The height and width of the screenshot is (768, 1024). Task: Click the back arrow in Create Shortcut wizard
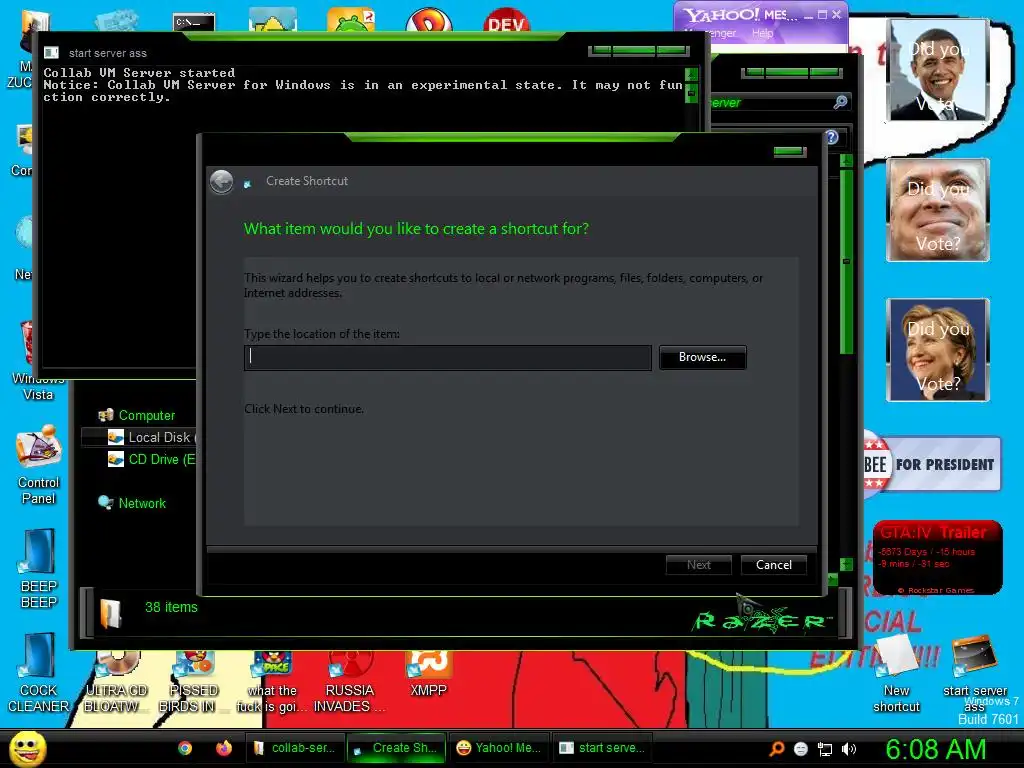222,182
